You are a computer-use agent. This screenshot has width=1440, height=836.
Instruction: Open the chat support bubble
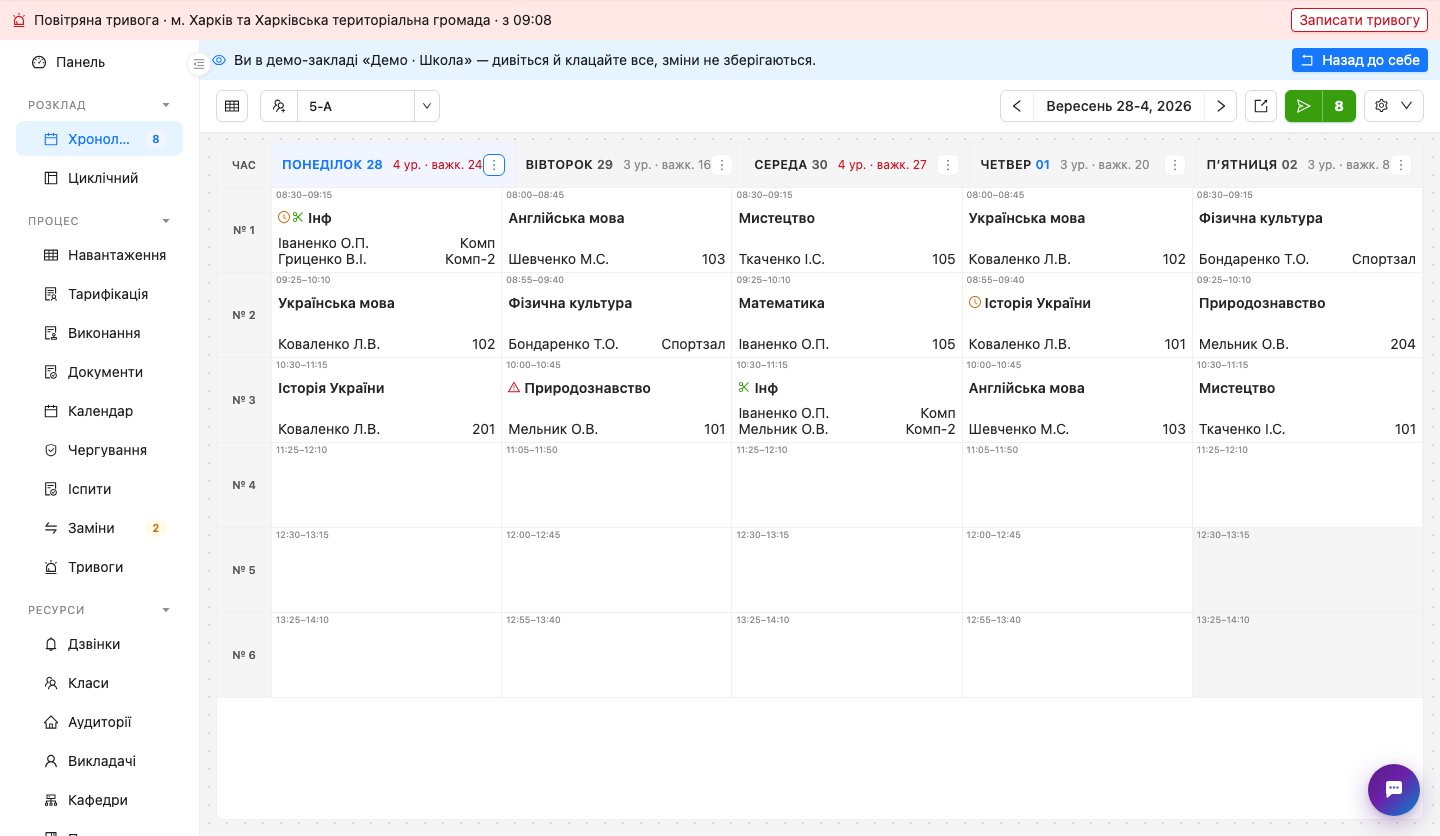pyautogui.click(x=1394, y=790)
